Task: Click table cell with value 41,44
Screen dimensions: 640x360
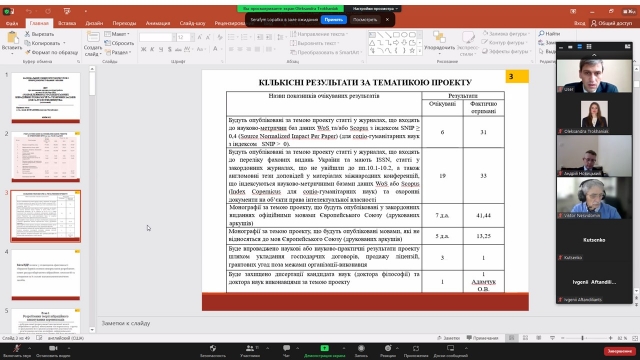Action: coord(484,216)
